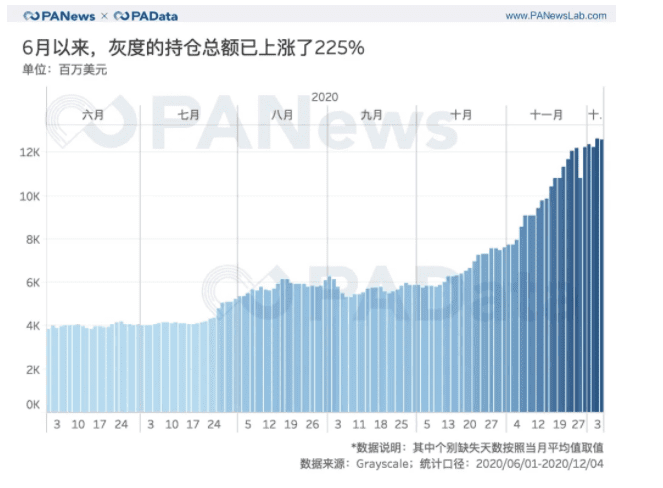Image resolution: width=663 pixels, height=488 pixels.
Task: Click the x-axis tick 5 under 八月
Action: point(248,424)
